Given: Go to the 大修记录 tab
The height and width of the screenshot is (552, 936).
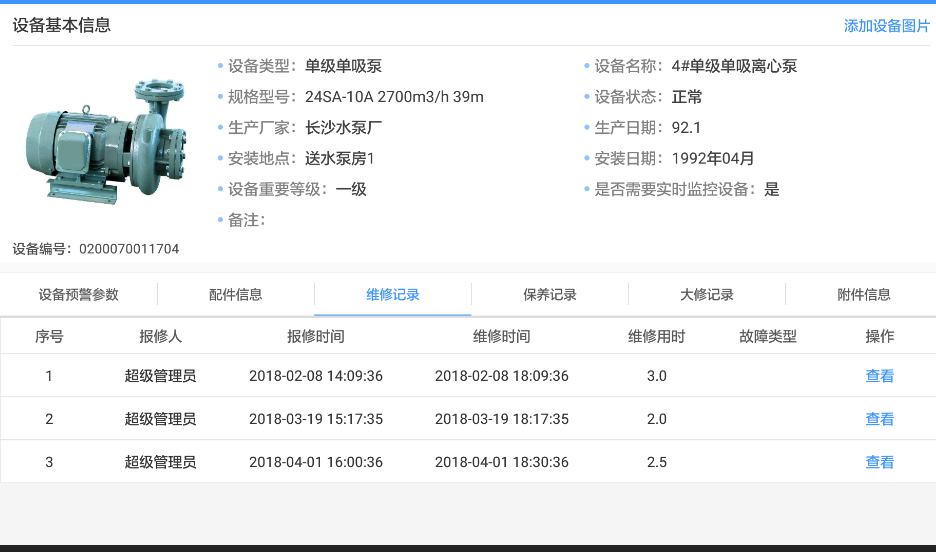Looking at the screenshot, I should click(707, 294).
